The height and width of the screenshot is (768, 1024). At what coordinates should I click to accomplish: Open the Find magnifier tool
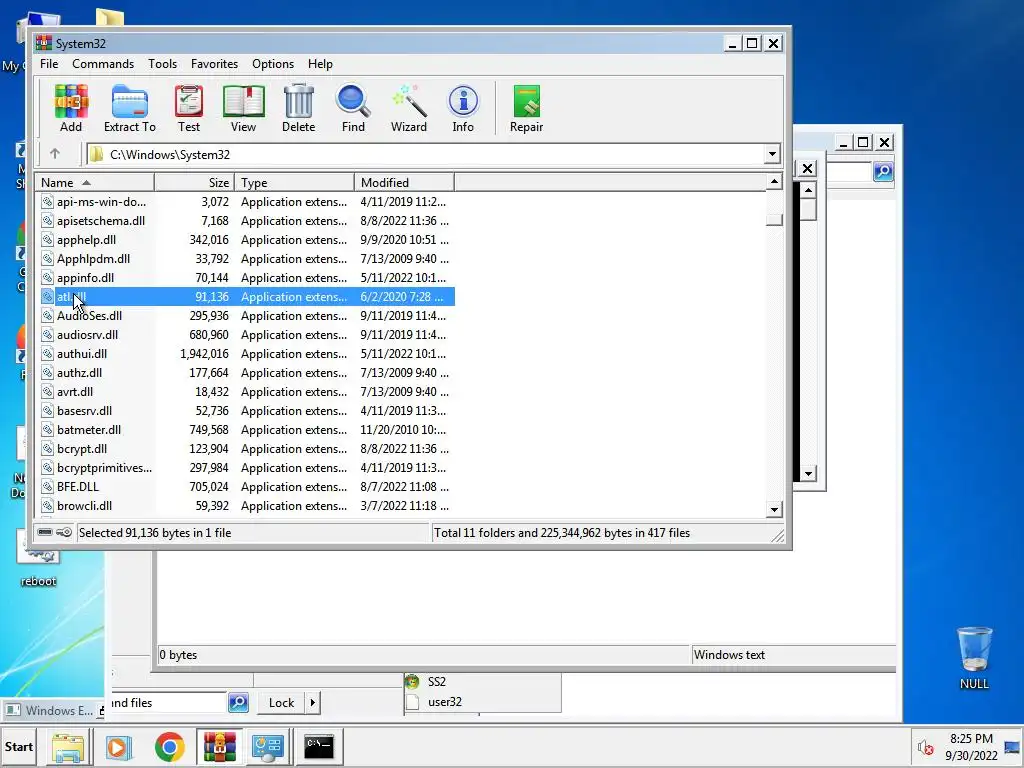[x=353, y=108]
